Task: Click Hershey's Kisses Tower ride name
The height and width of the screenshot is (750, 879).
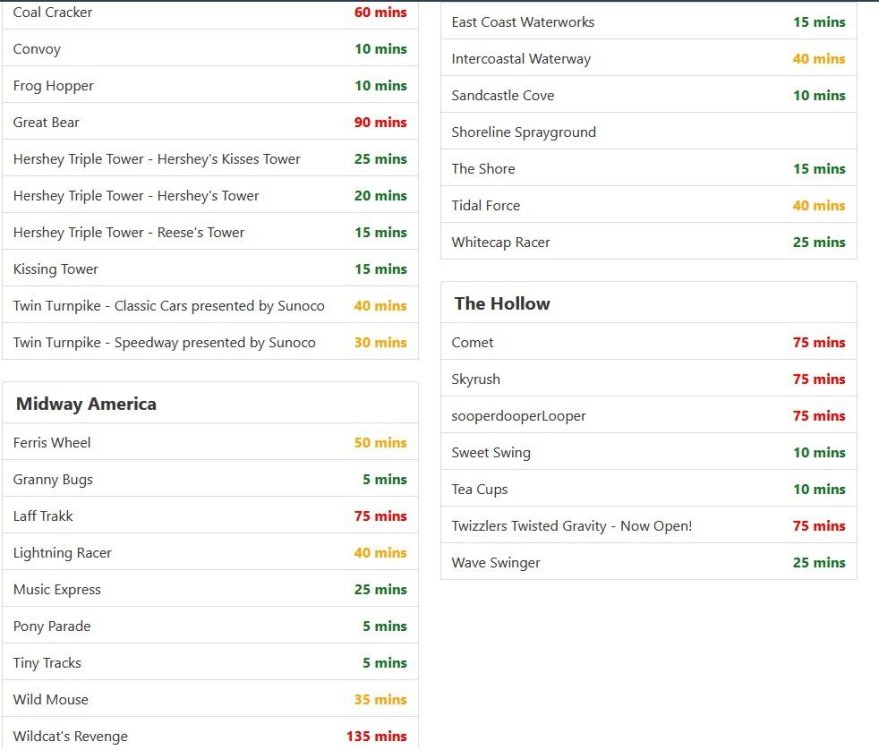Action: coord(157,159)
